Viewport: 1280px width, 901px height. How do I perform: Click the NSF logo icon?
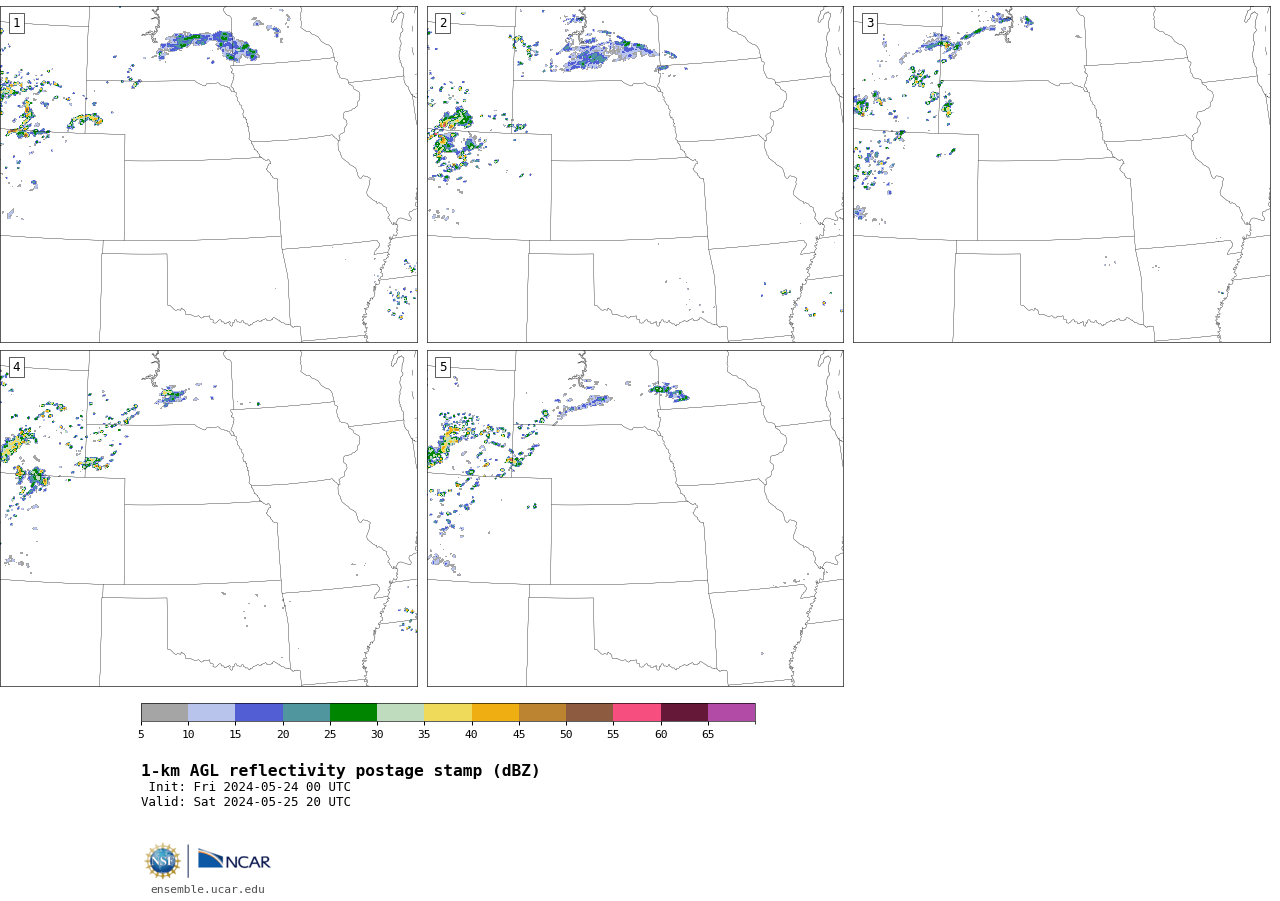click(x=163, y=861)
